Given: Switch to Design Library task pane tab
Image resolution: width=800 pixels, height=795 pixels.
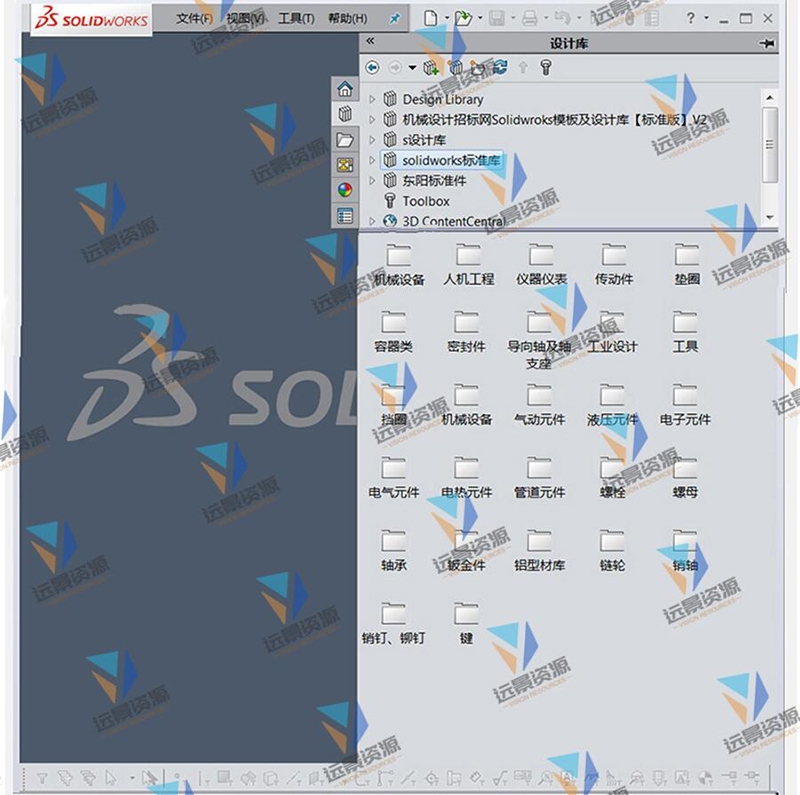Looking at the screenshot, I should click(x=345, y=114).
